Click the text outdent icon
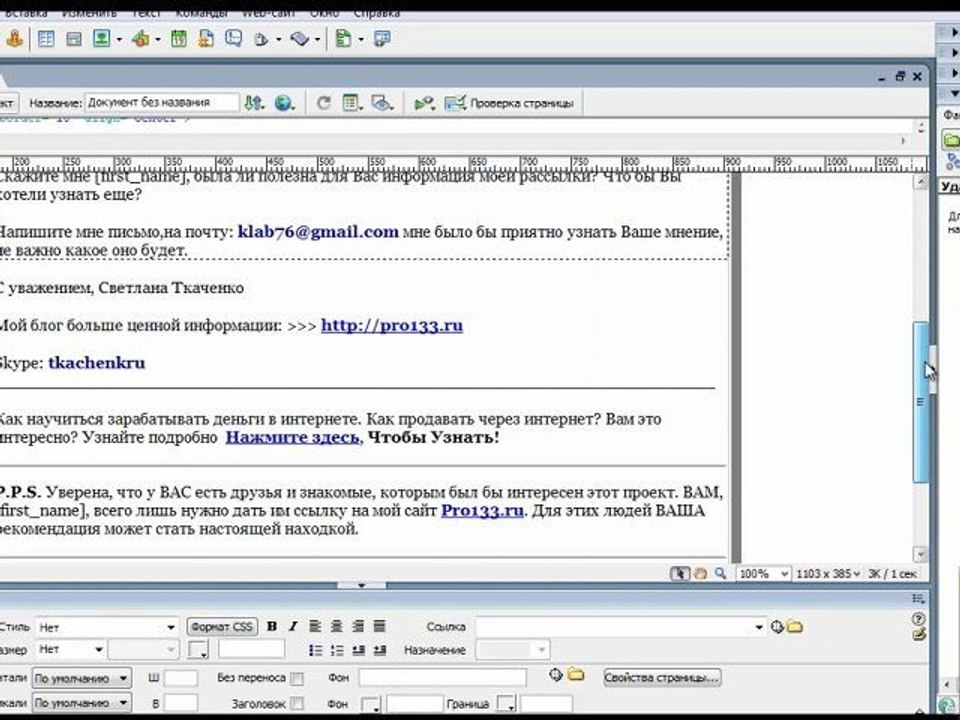Screen dimensions: 960x720 tap(358, 650)
